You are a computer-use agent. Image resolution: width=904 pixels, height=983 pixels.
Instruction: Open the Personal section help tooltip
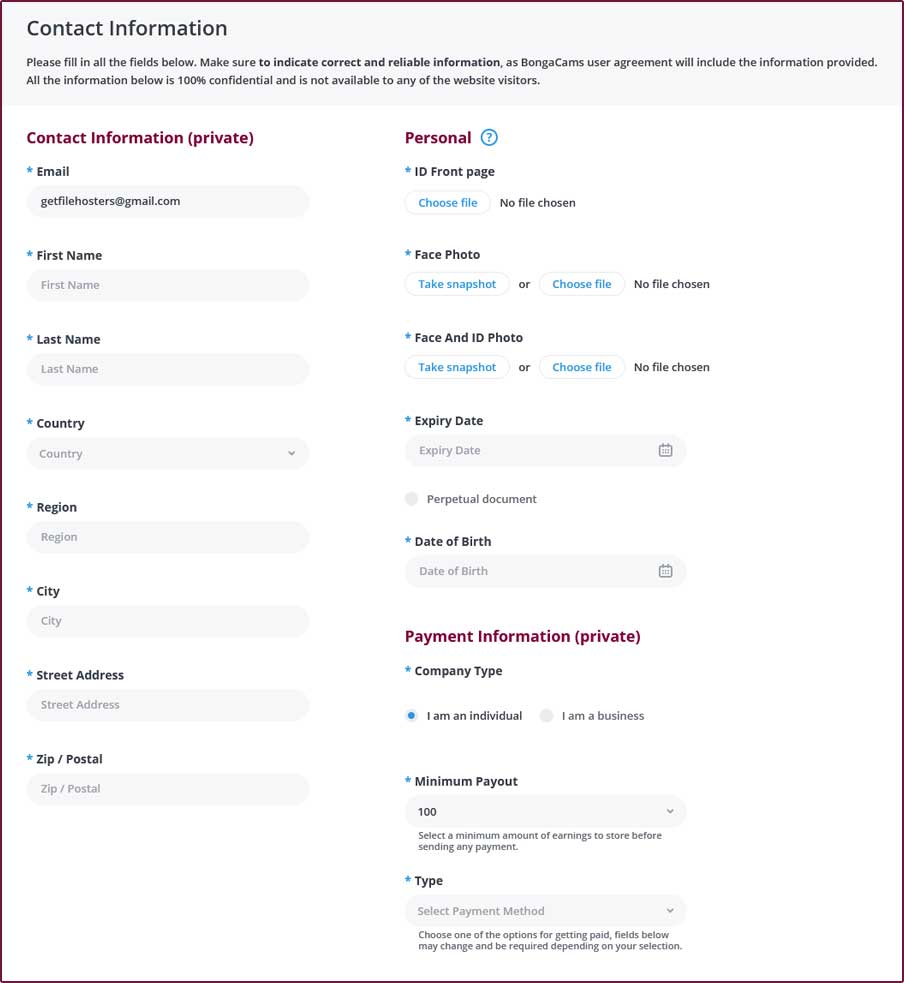click(x=489, y=137)
